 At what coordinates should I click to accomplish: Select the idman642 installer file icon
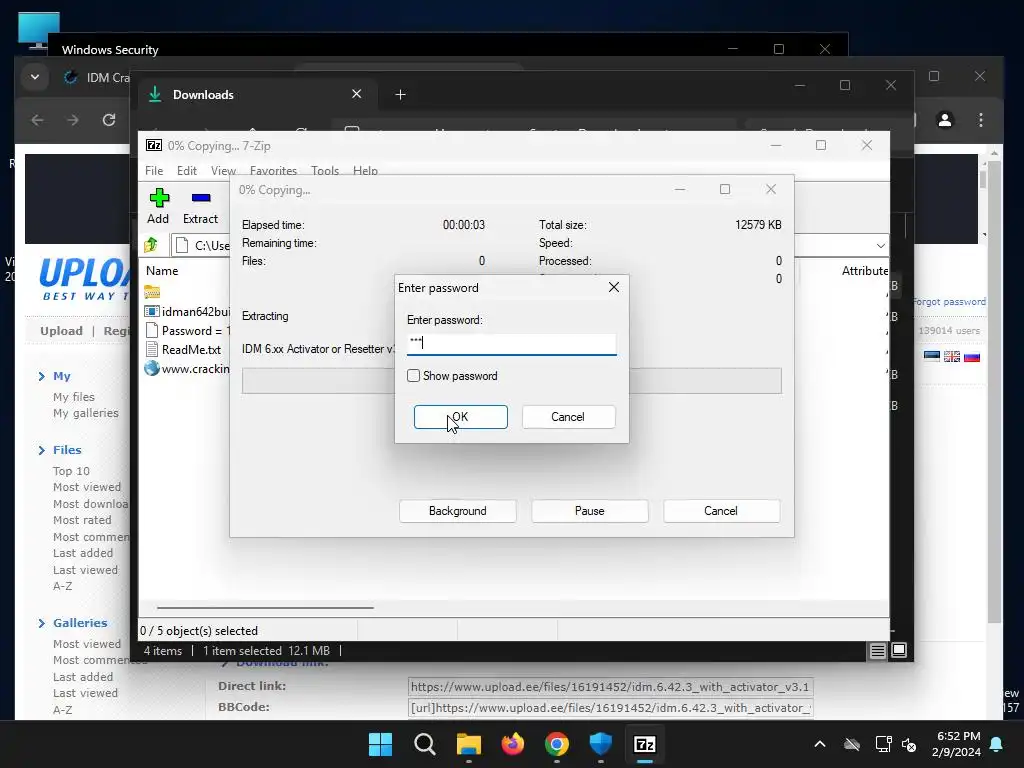click(152, 312)
